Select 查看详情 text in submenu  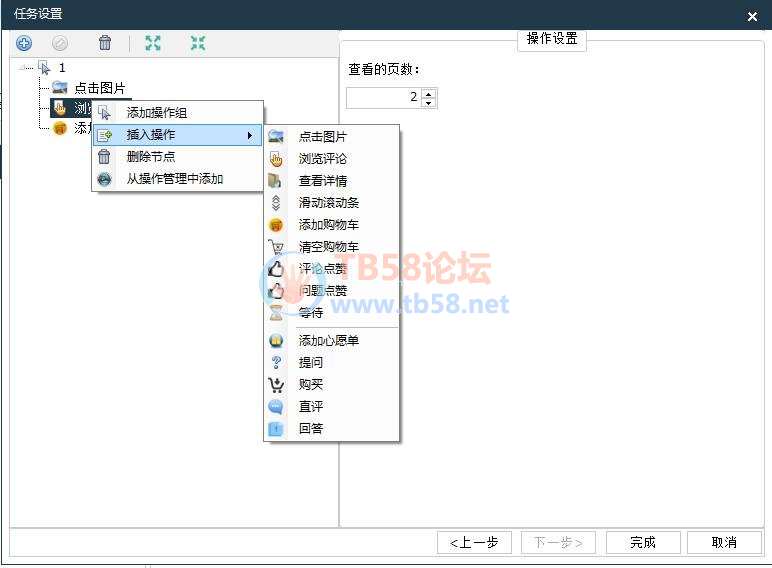point(322,181)
